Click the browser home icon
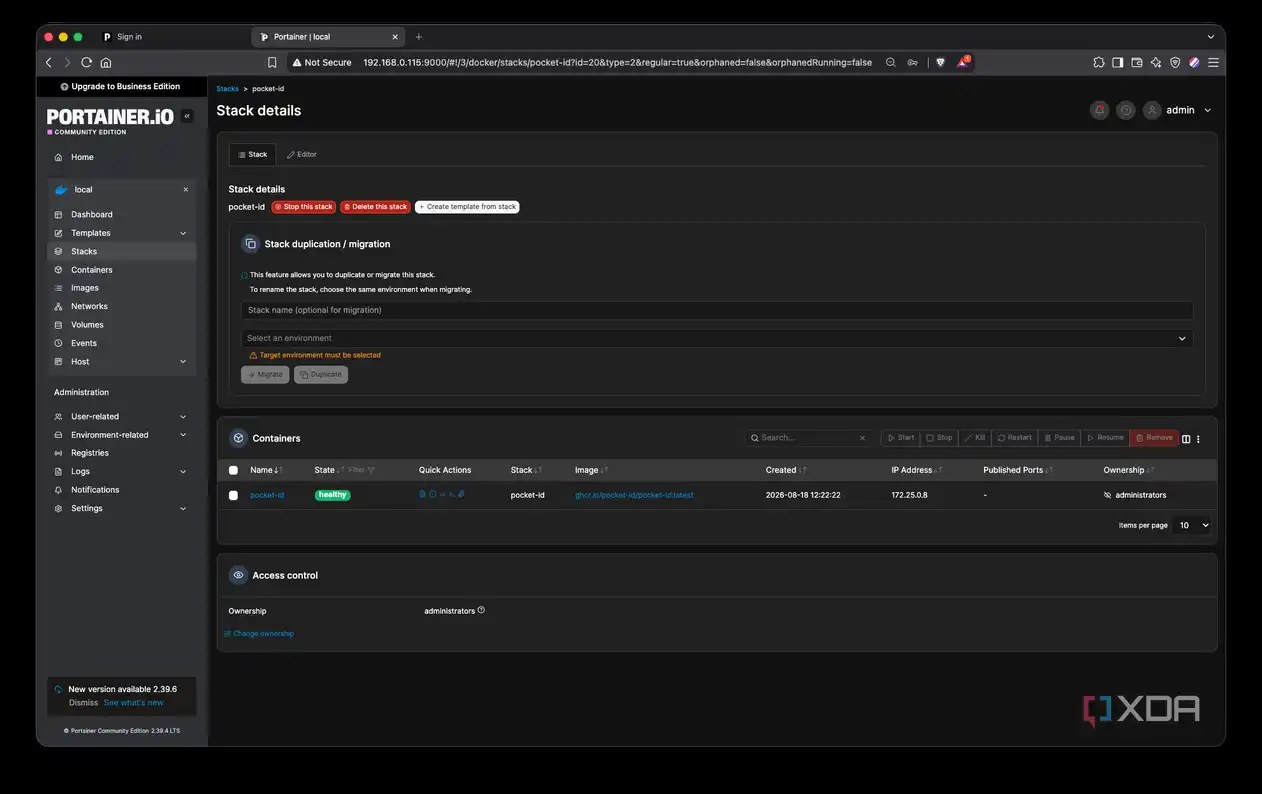The width and height of the screenshot is (1262, 794). tap(106, 62)
